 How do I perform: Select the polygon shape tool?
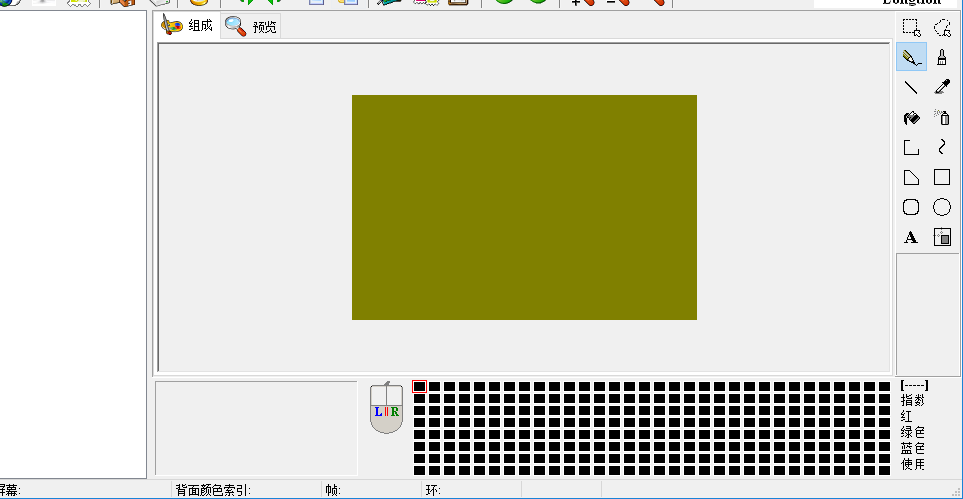click(911, 178)
